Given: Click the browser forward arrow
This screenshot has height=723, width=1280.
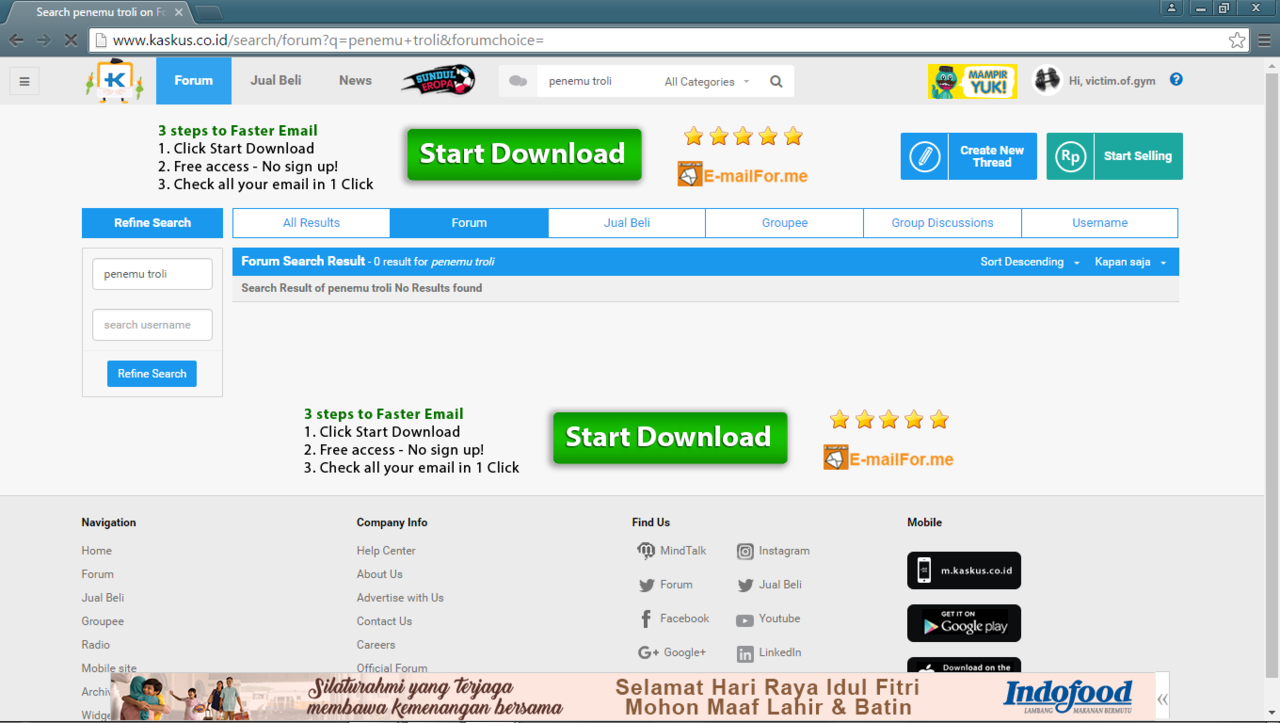Looking at the screenshot, I should 43,40.
